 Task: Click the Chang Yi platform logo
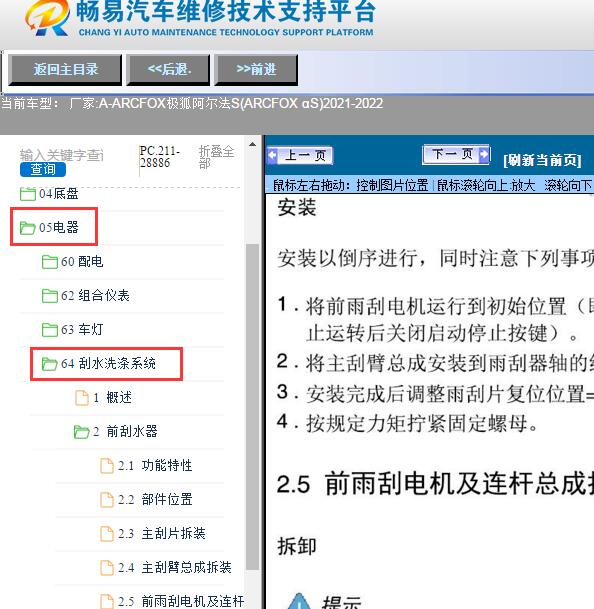point(47,18)
